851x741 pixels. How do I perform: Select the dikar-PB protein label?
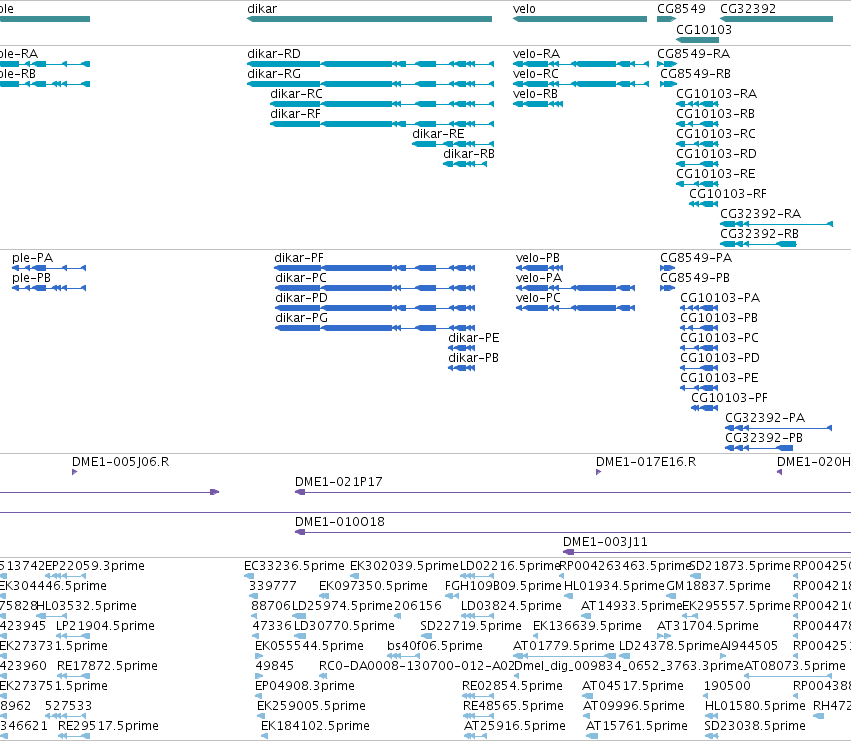point(473,358)
